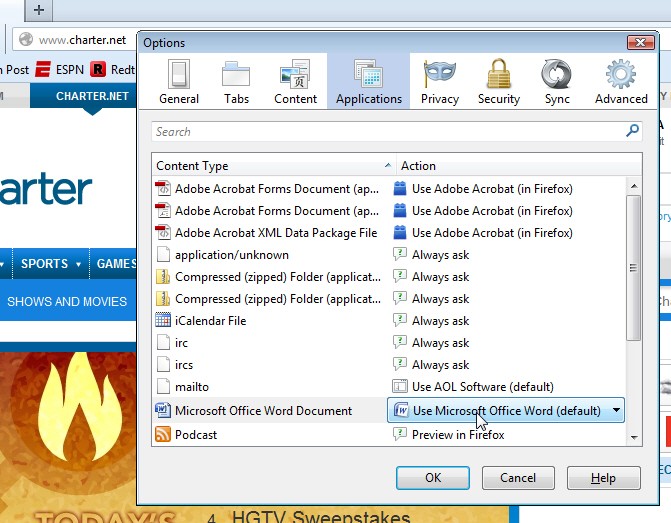The image size is (671, 523).
Task: Click the Podcast RSS feed icon
Action: point(163,434)
